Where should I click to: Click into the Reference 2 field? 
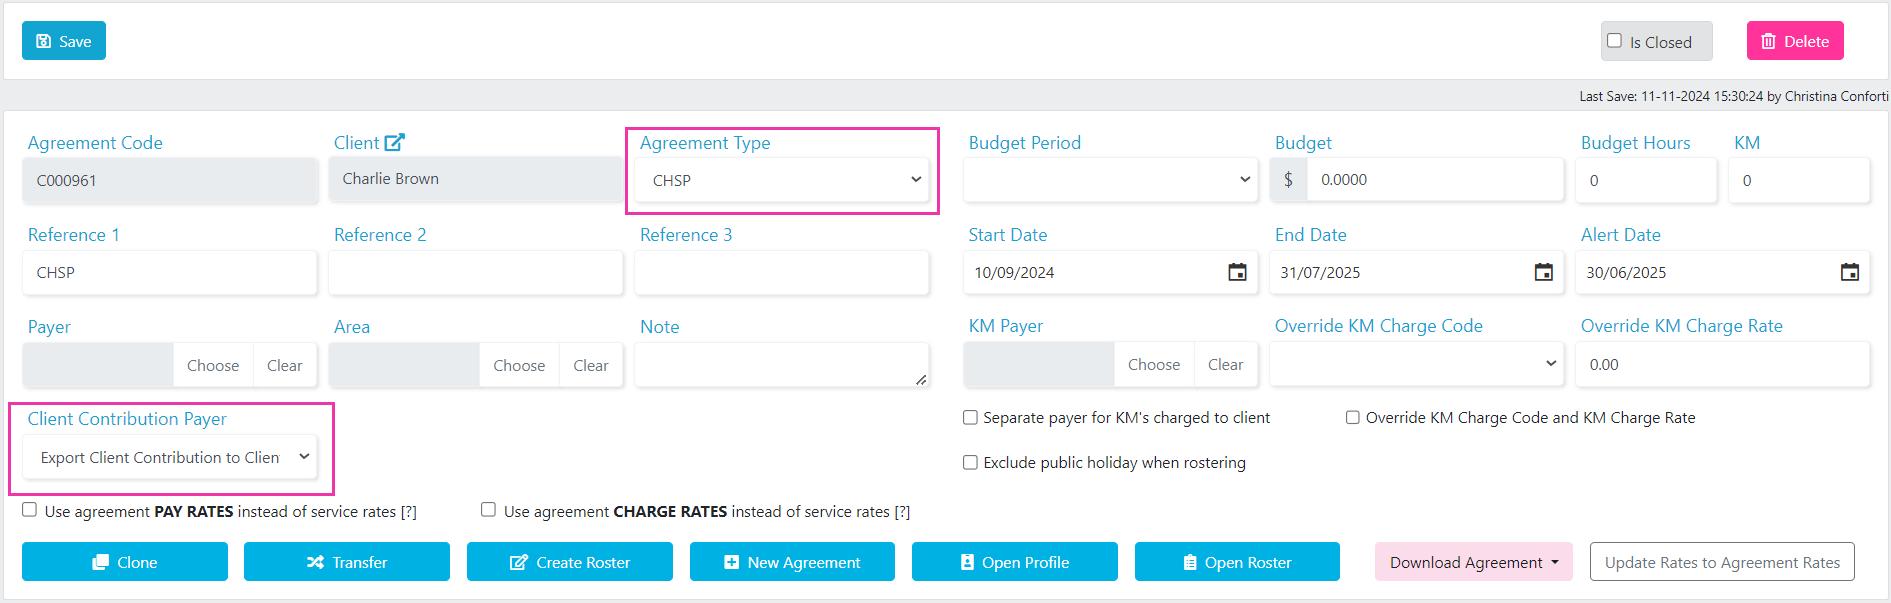(476, 272)
